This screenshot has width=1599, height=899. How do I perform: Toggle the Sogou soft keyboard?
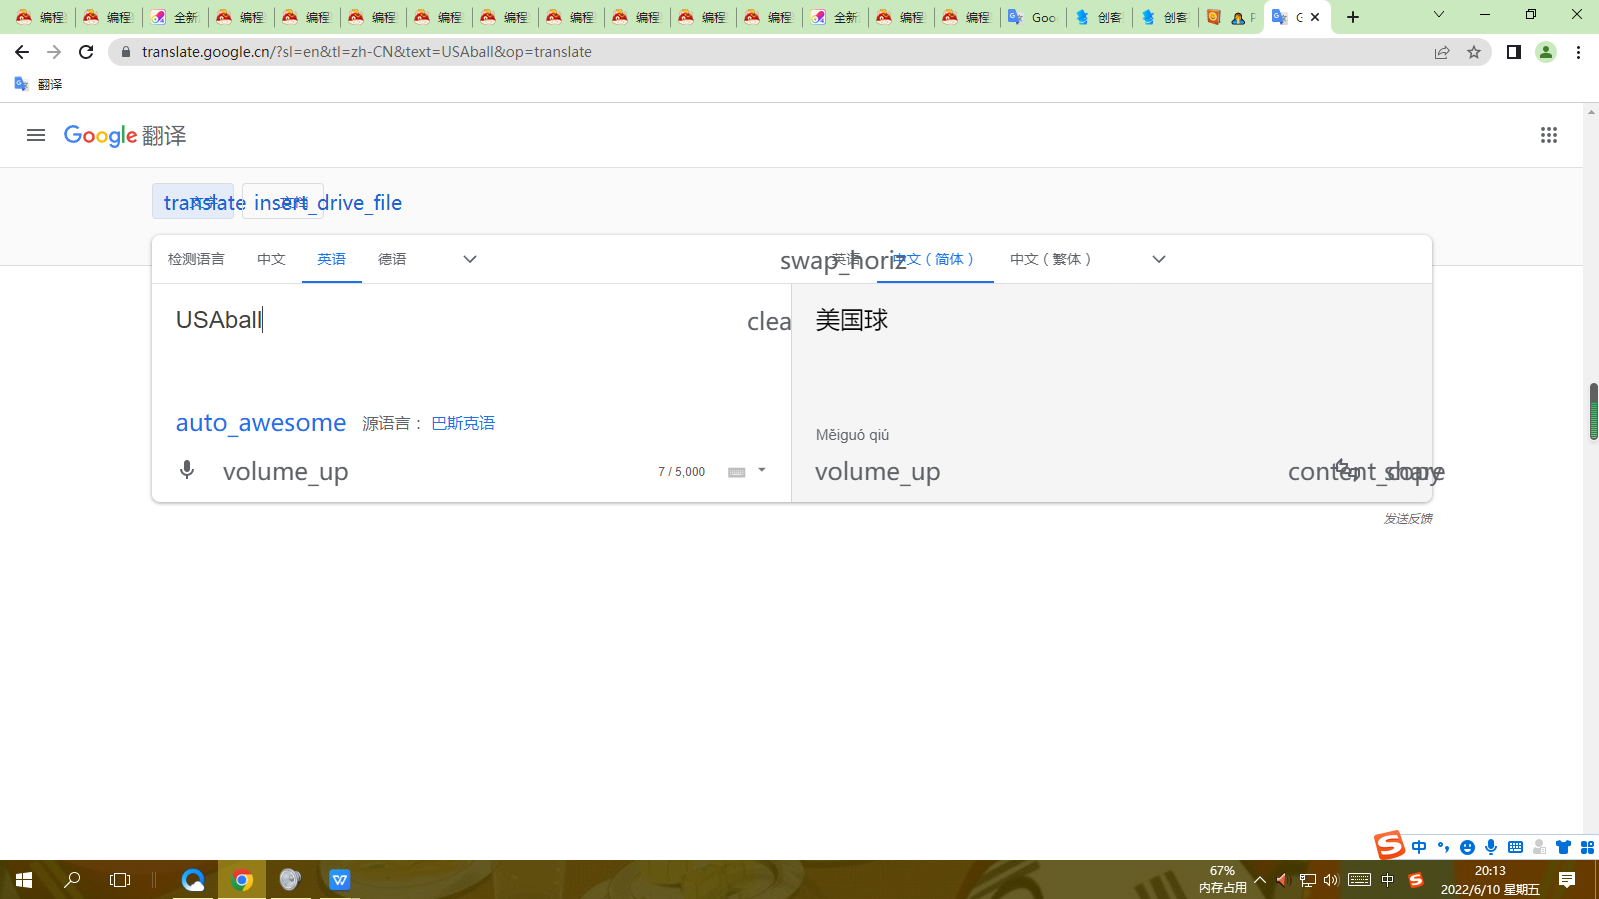[1515, 847]
